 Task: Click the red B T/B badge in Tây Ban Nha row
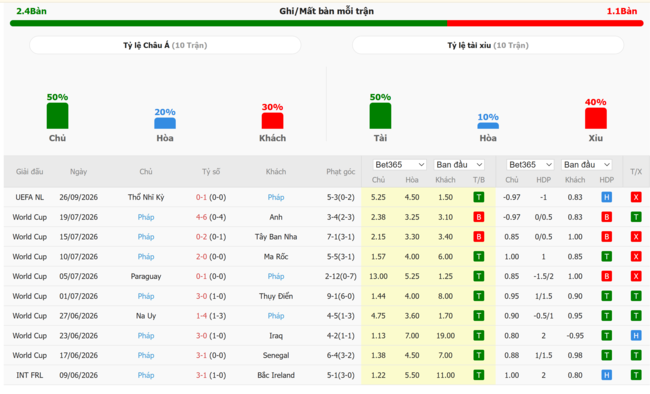tap(478, 237)
